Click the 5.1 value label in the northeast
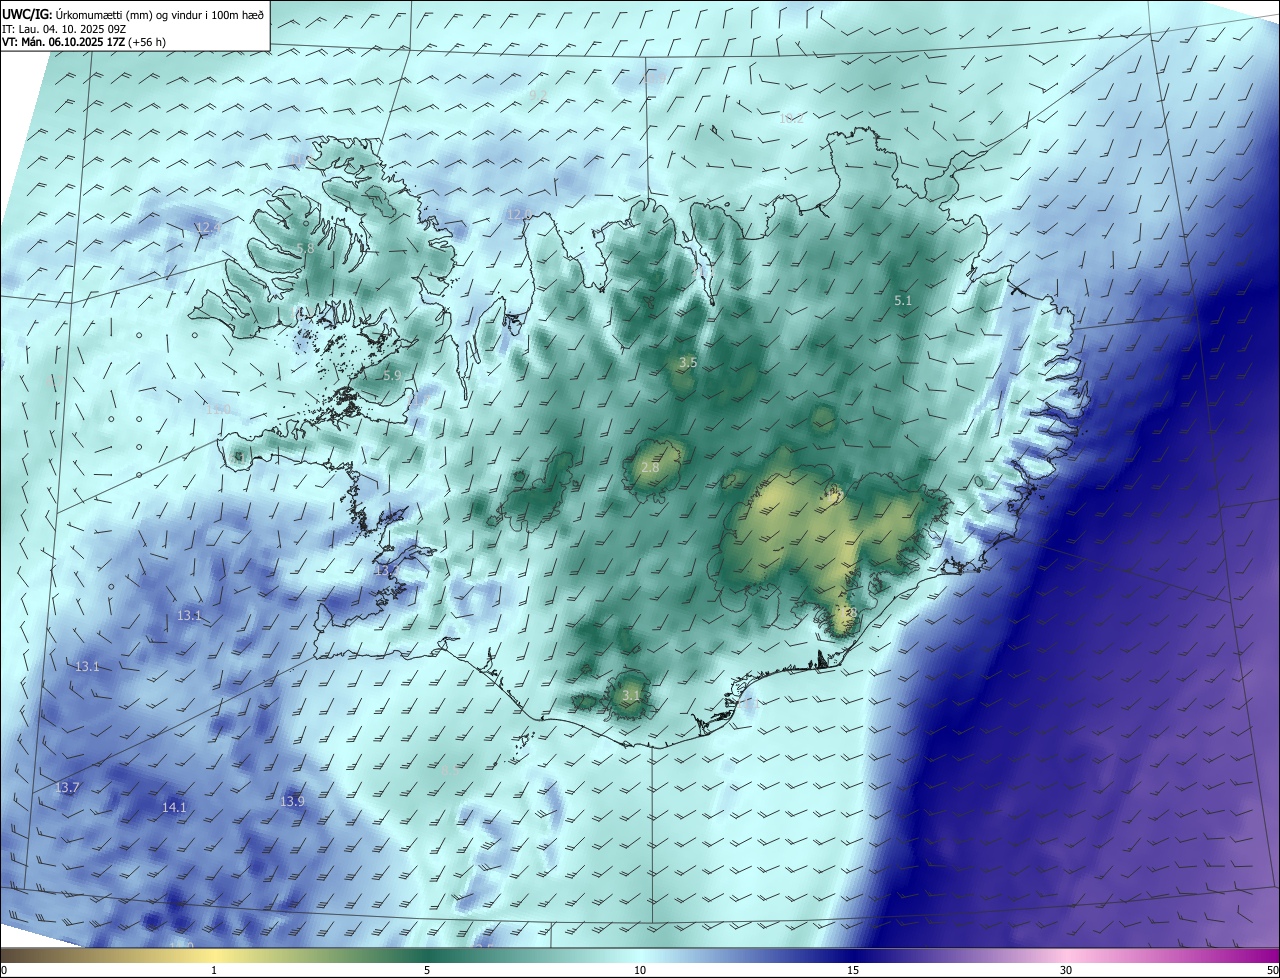This screenshot has width=1280, height=978. [x=903, y=300]
